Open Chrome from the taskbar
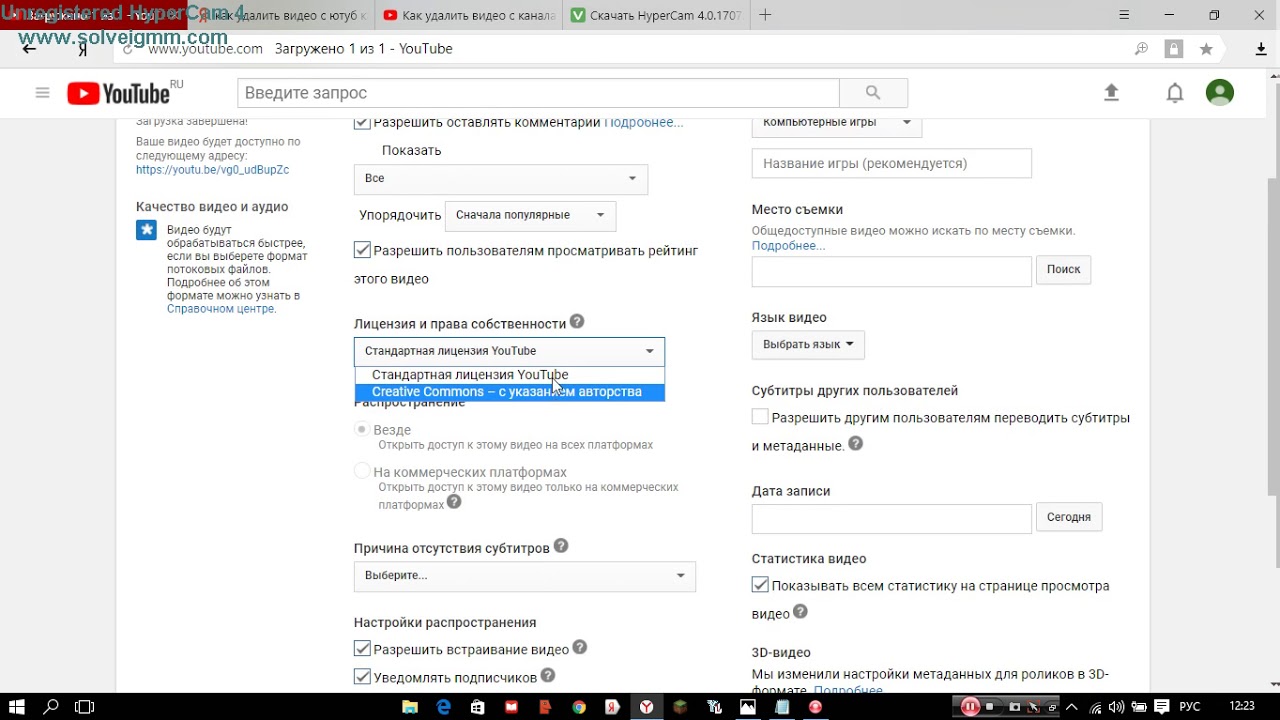 click(579, 707)
